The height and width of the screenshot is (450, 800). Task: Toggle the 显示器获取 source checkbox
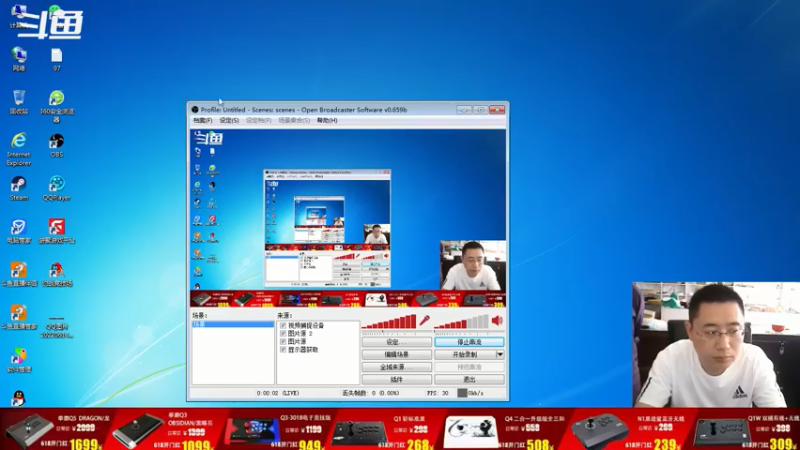283,349
